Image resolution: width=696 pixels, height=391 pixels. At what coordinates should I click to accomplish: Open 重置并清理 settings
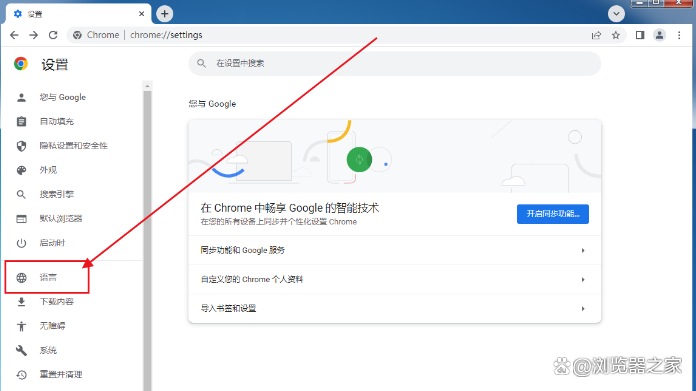[61, 375]
